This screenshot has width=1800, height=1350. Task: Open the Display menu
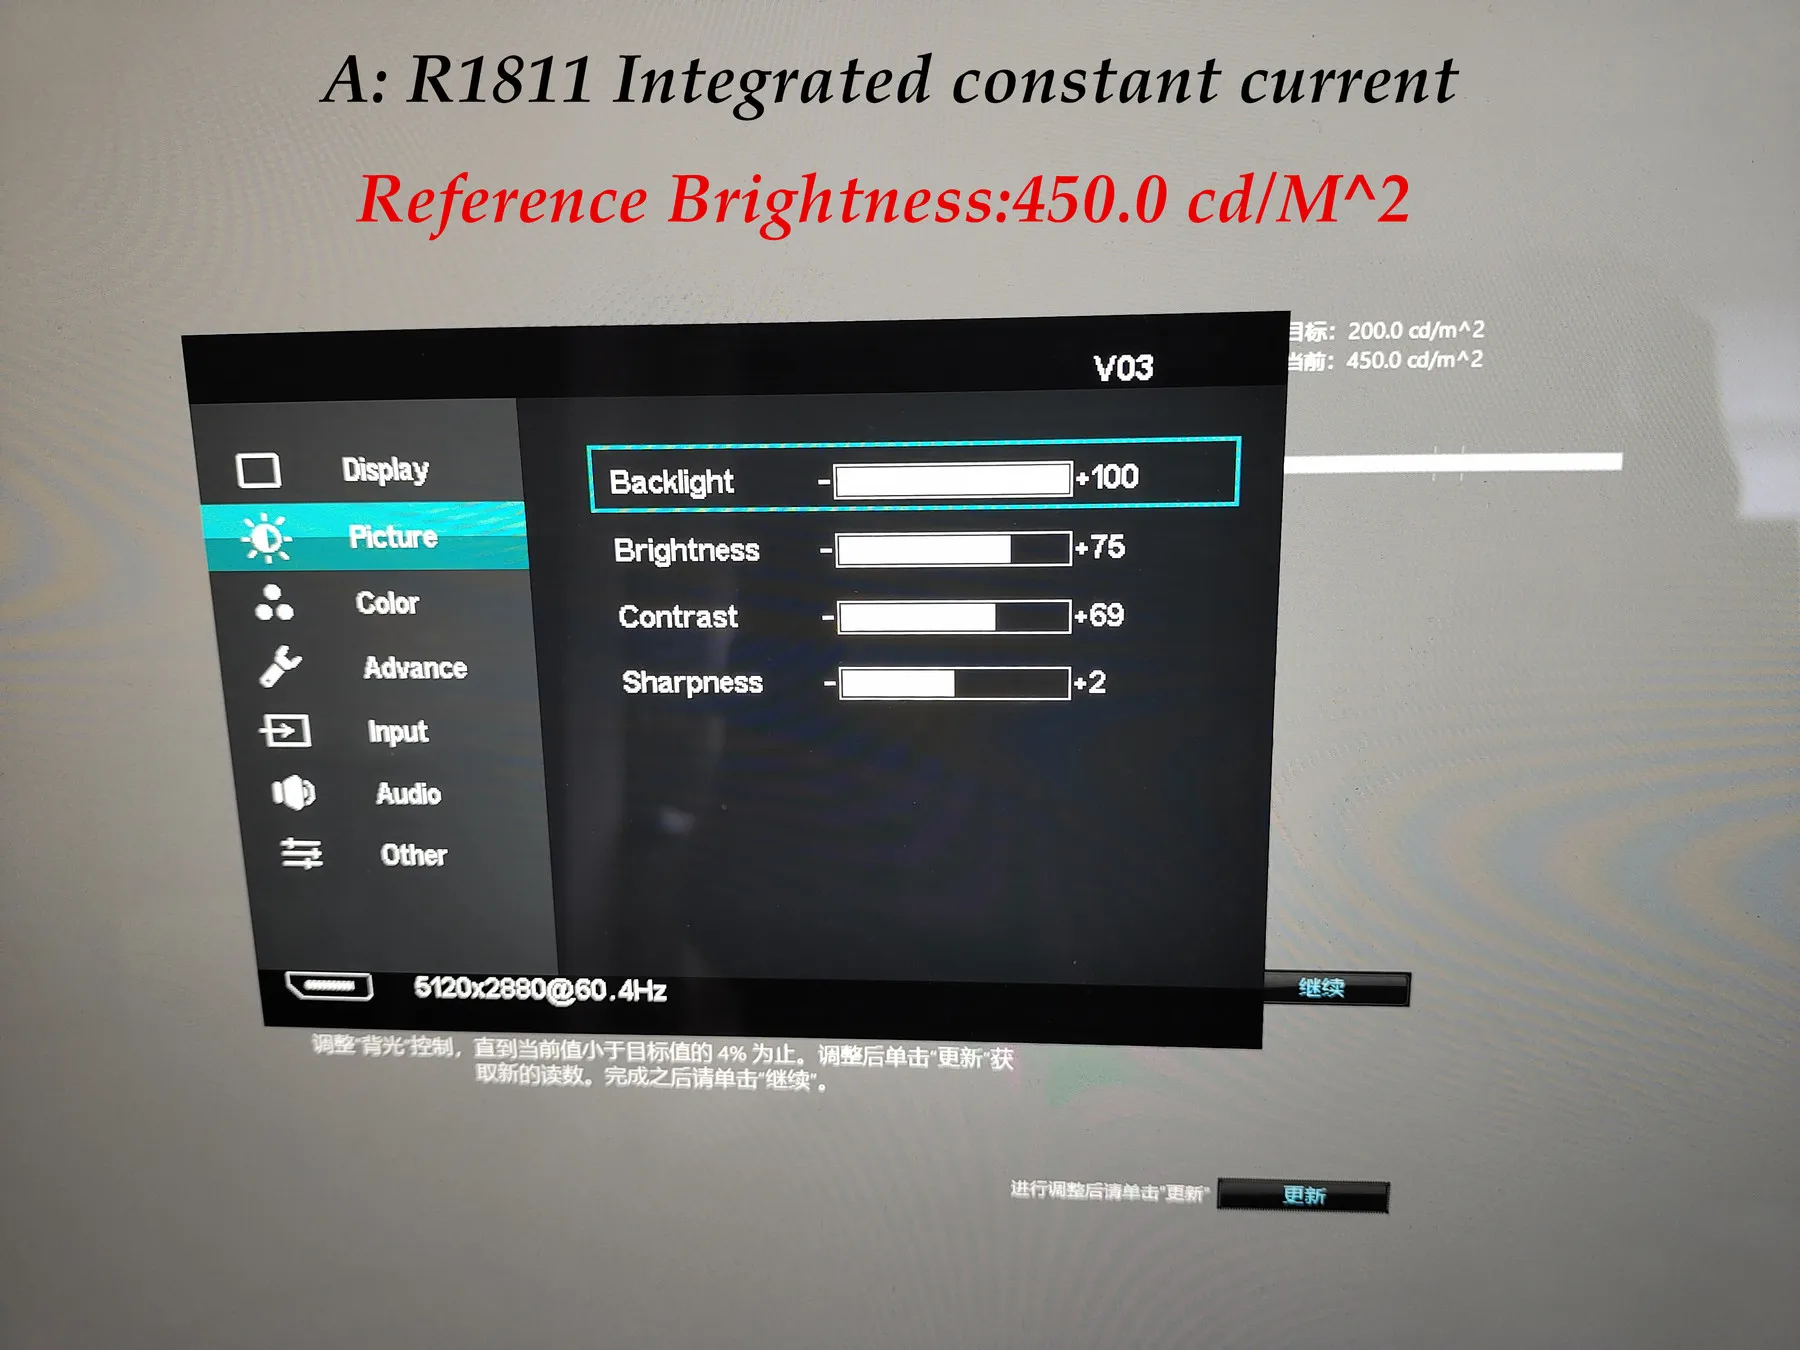tap(385, 469)
